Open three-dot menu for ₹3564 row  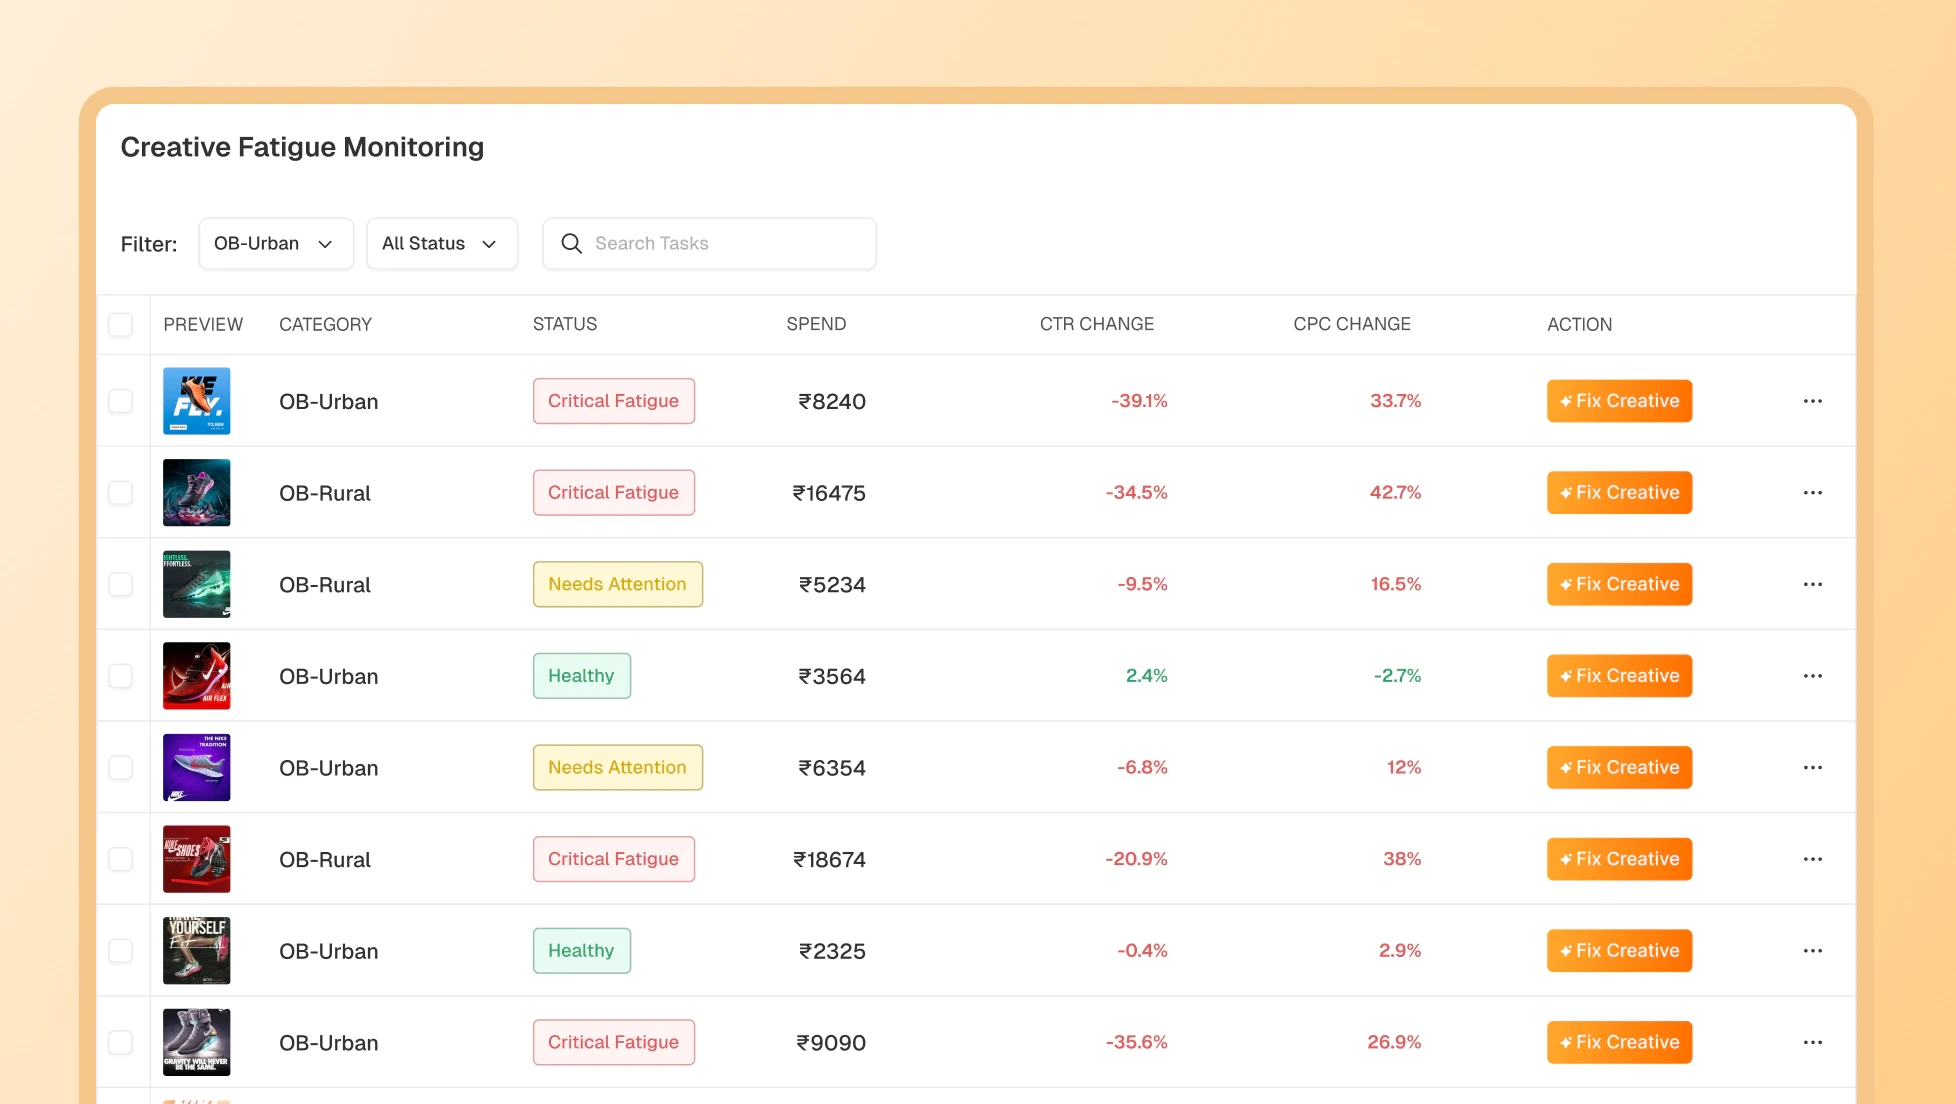tap(1812, 676)
